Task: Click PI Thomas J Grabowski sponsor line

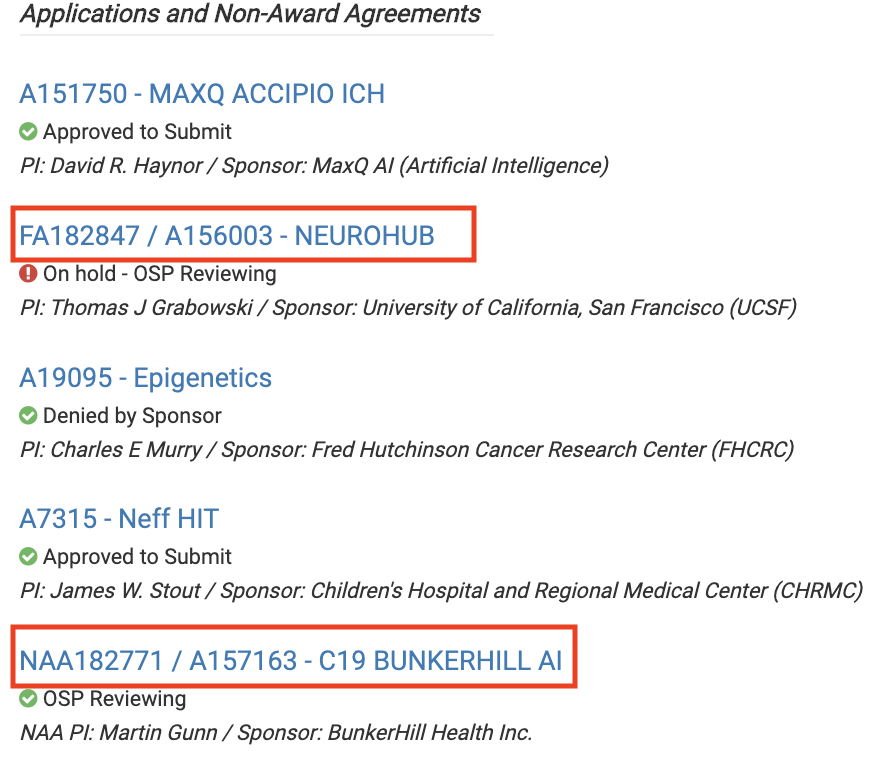Action: [408, 308]
